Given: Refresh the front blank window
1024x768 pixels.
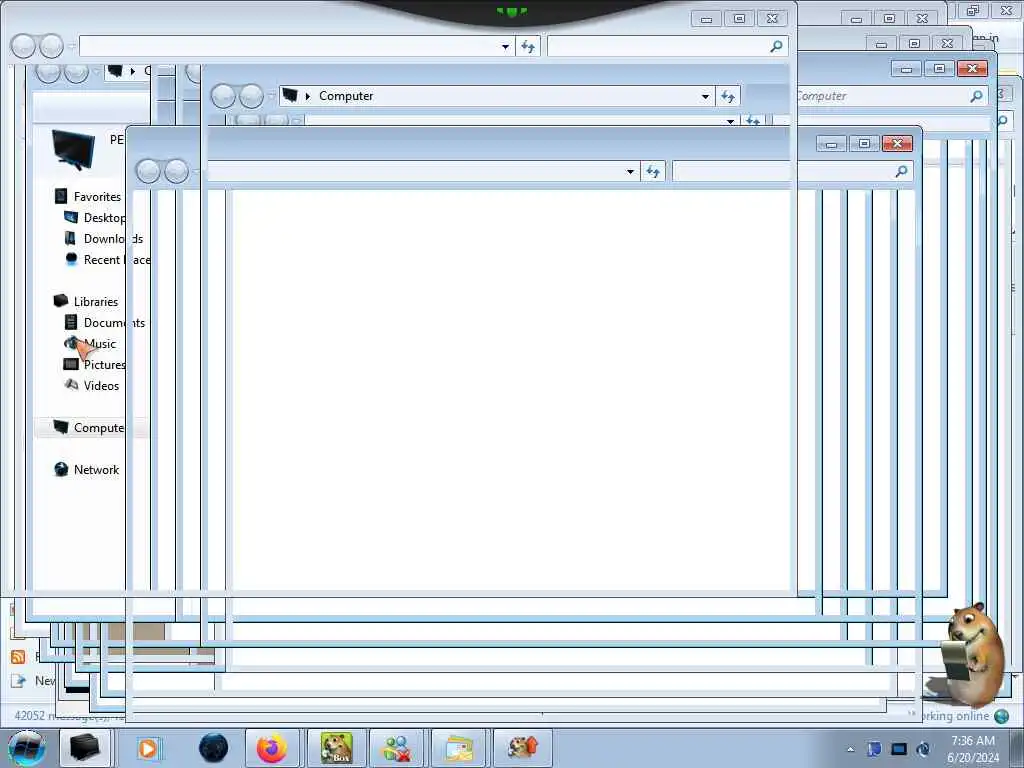Looking at the screenshot, I should click(652, 172).
